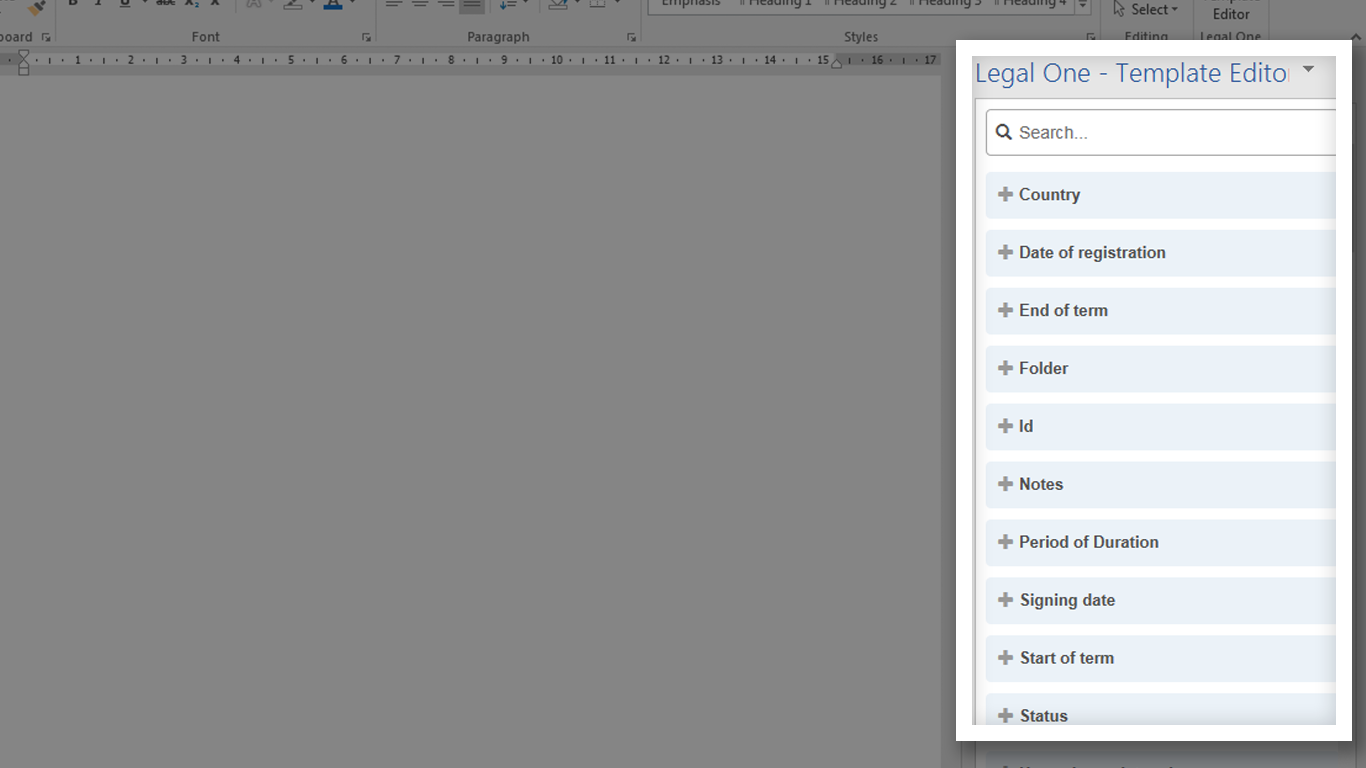Toggle strikethrough formatting

[x=165, y=4]
